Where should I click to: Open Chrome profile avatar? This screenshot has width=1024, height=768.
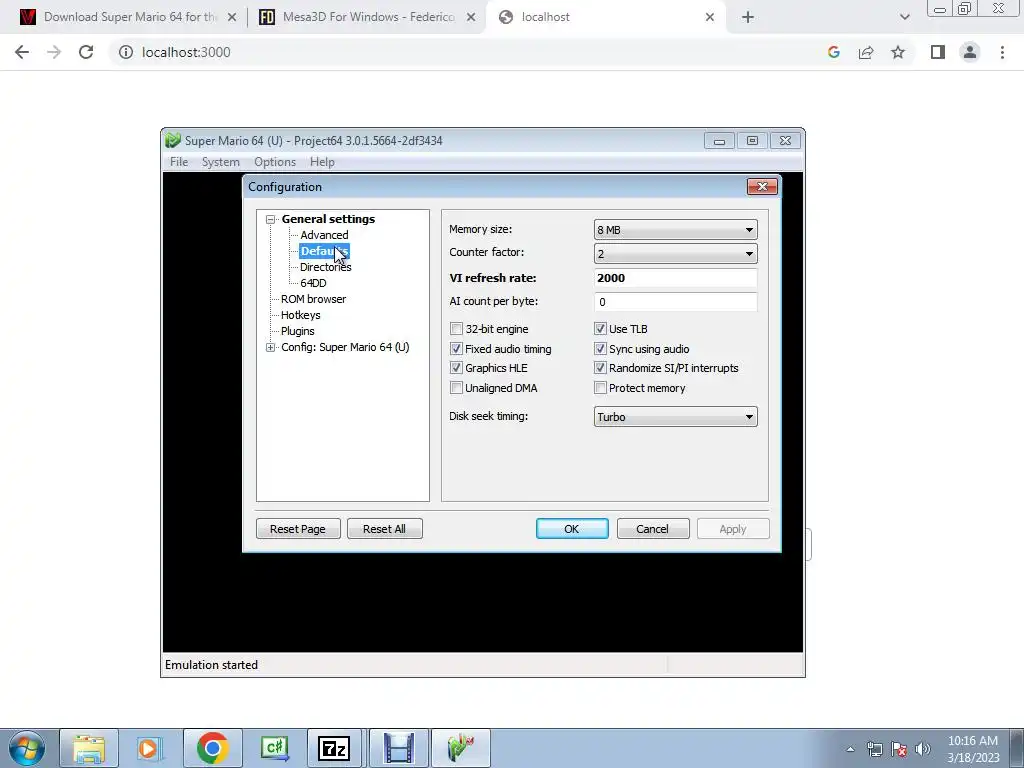(x=970, y=52)
